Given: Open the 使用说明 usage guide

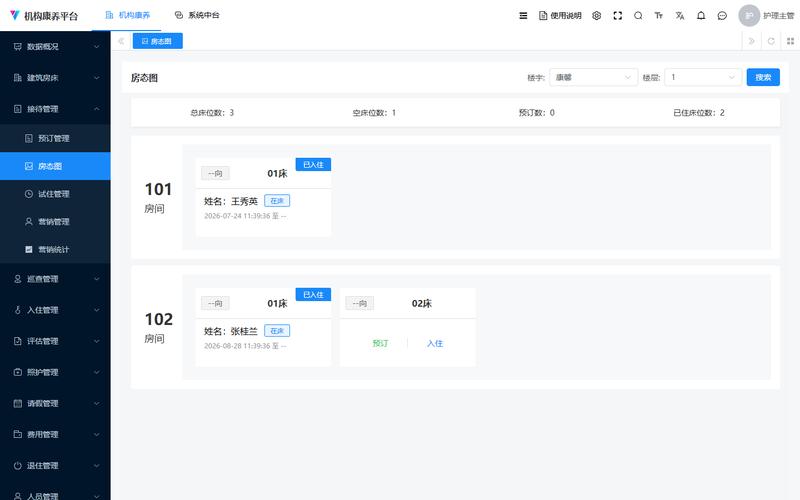Looking at the screenshot, I should (560, 16).
